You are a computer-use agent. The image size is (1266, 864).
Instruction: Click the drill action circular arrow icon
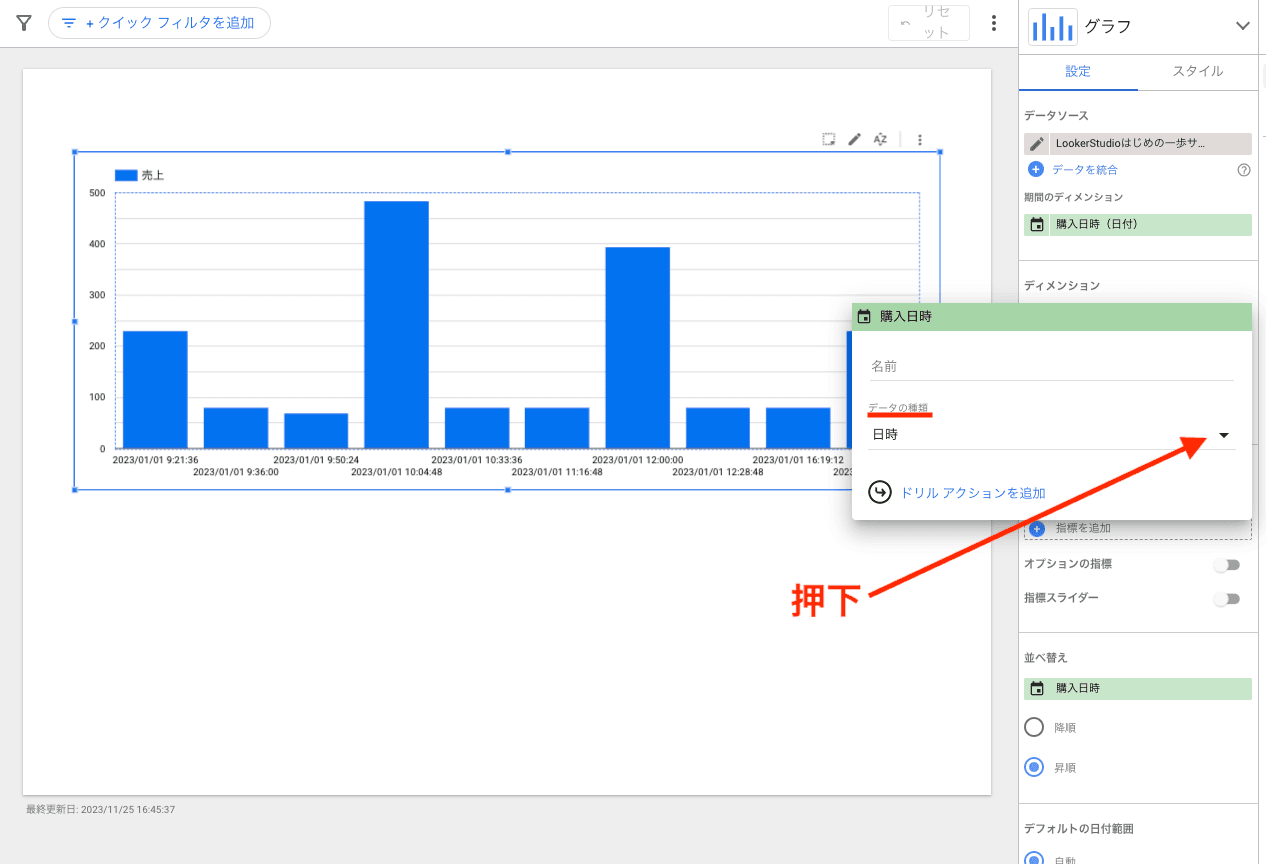coord(880,493)
